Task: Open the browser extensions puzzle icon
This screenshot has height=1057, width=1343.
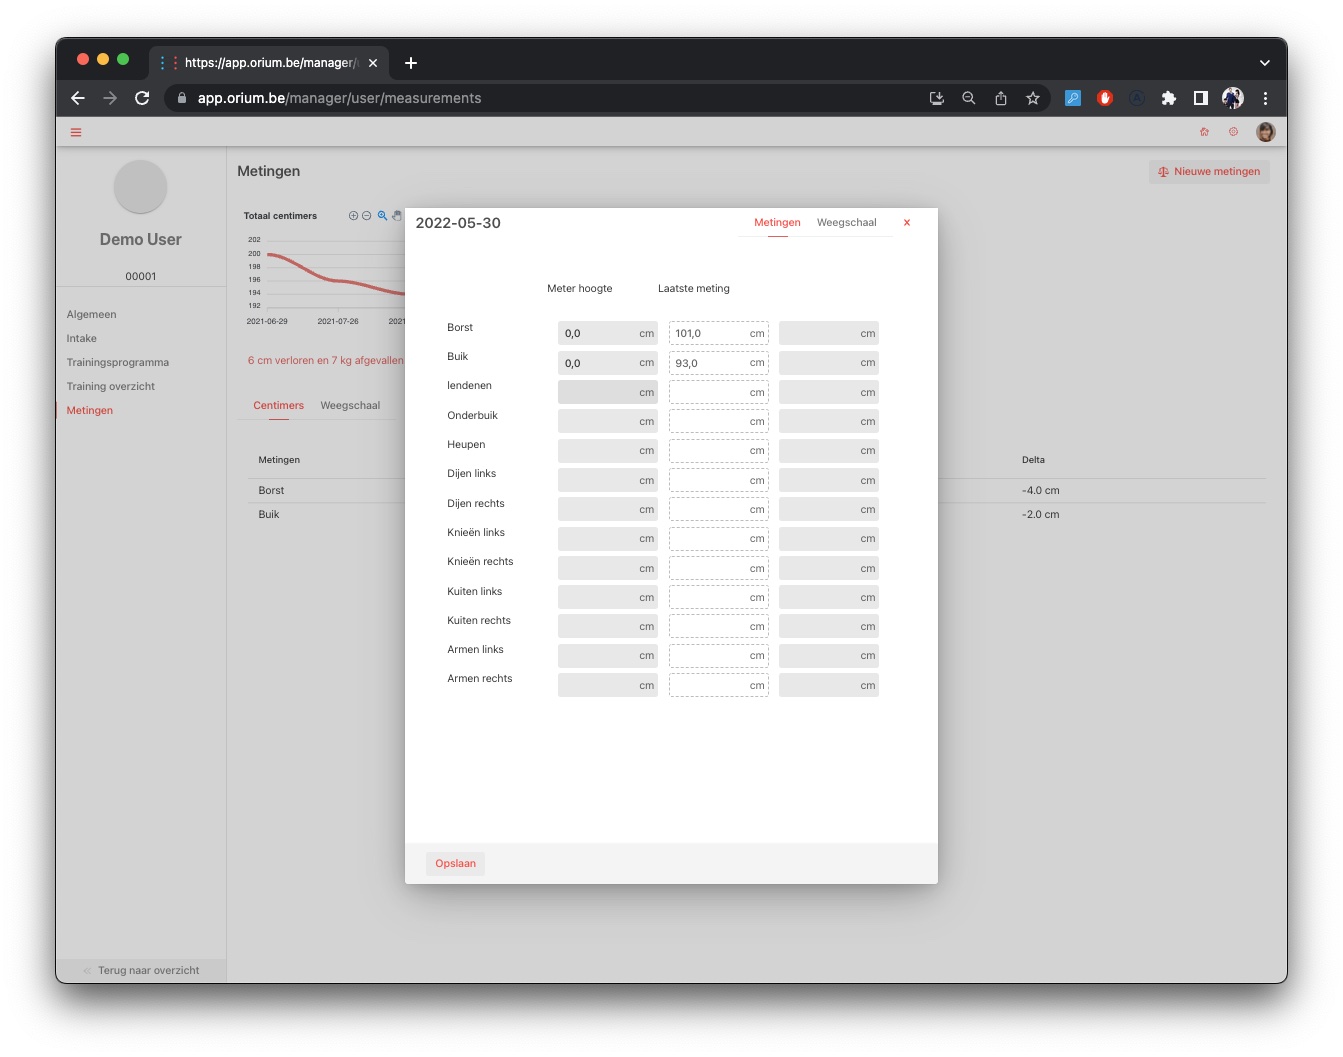Action: [x=1168, y=98]
